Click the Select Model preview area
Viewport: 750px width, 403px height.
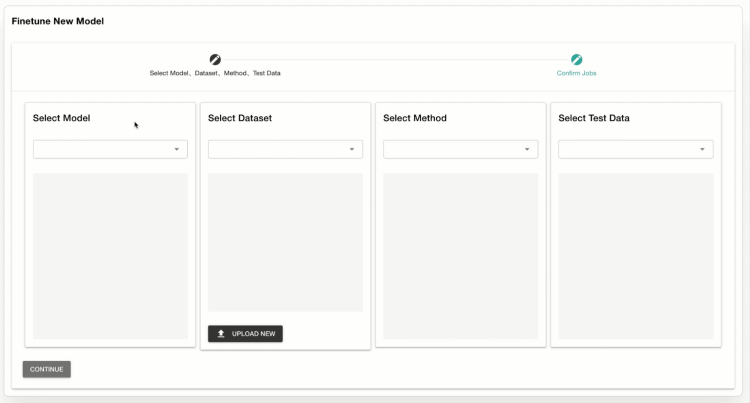(x=110, y=256)
